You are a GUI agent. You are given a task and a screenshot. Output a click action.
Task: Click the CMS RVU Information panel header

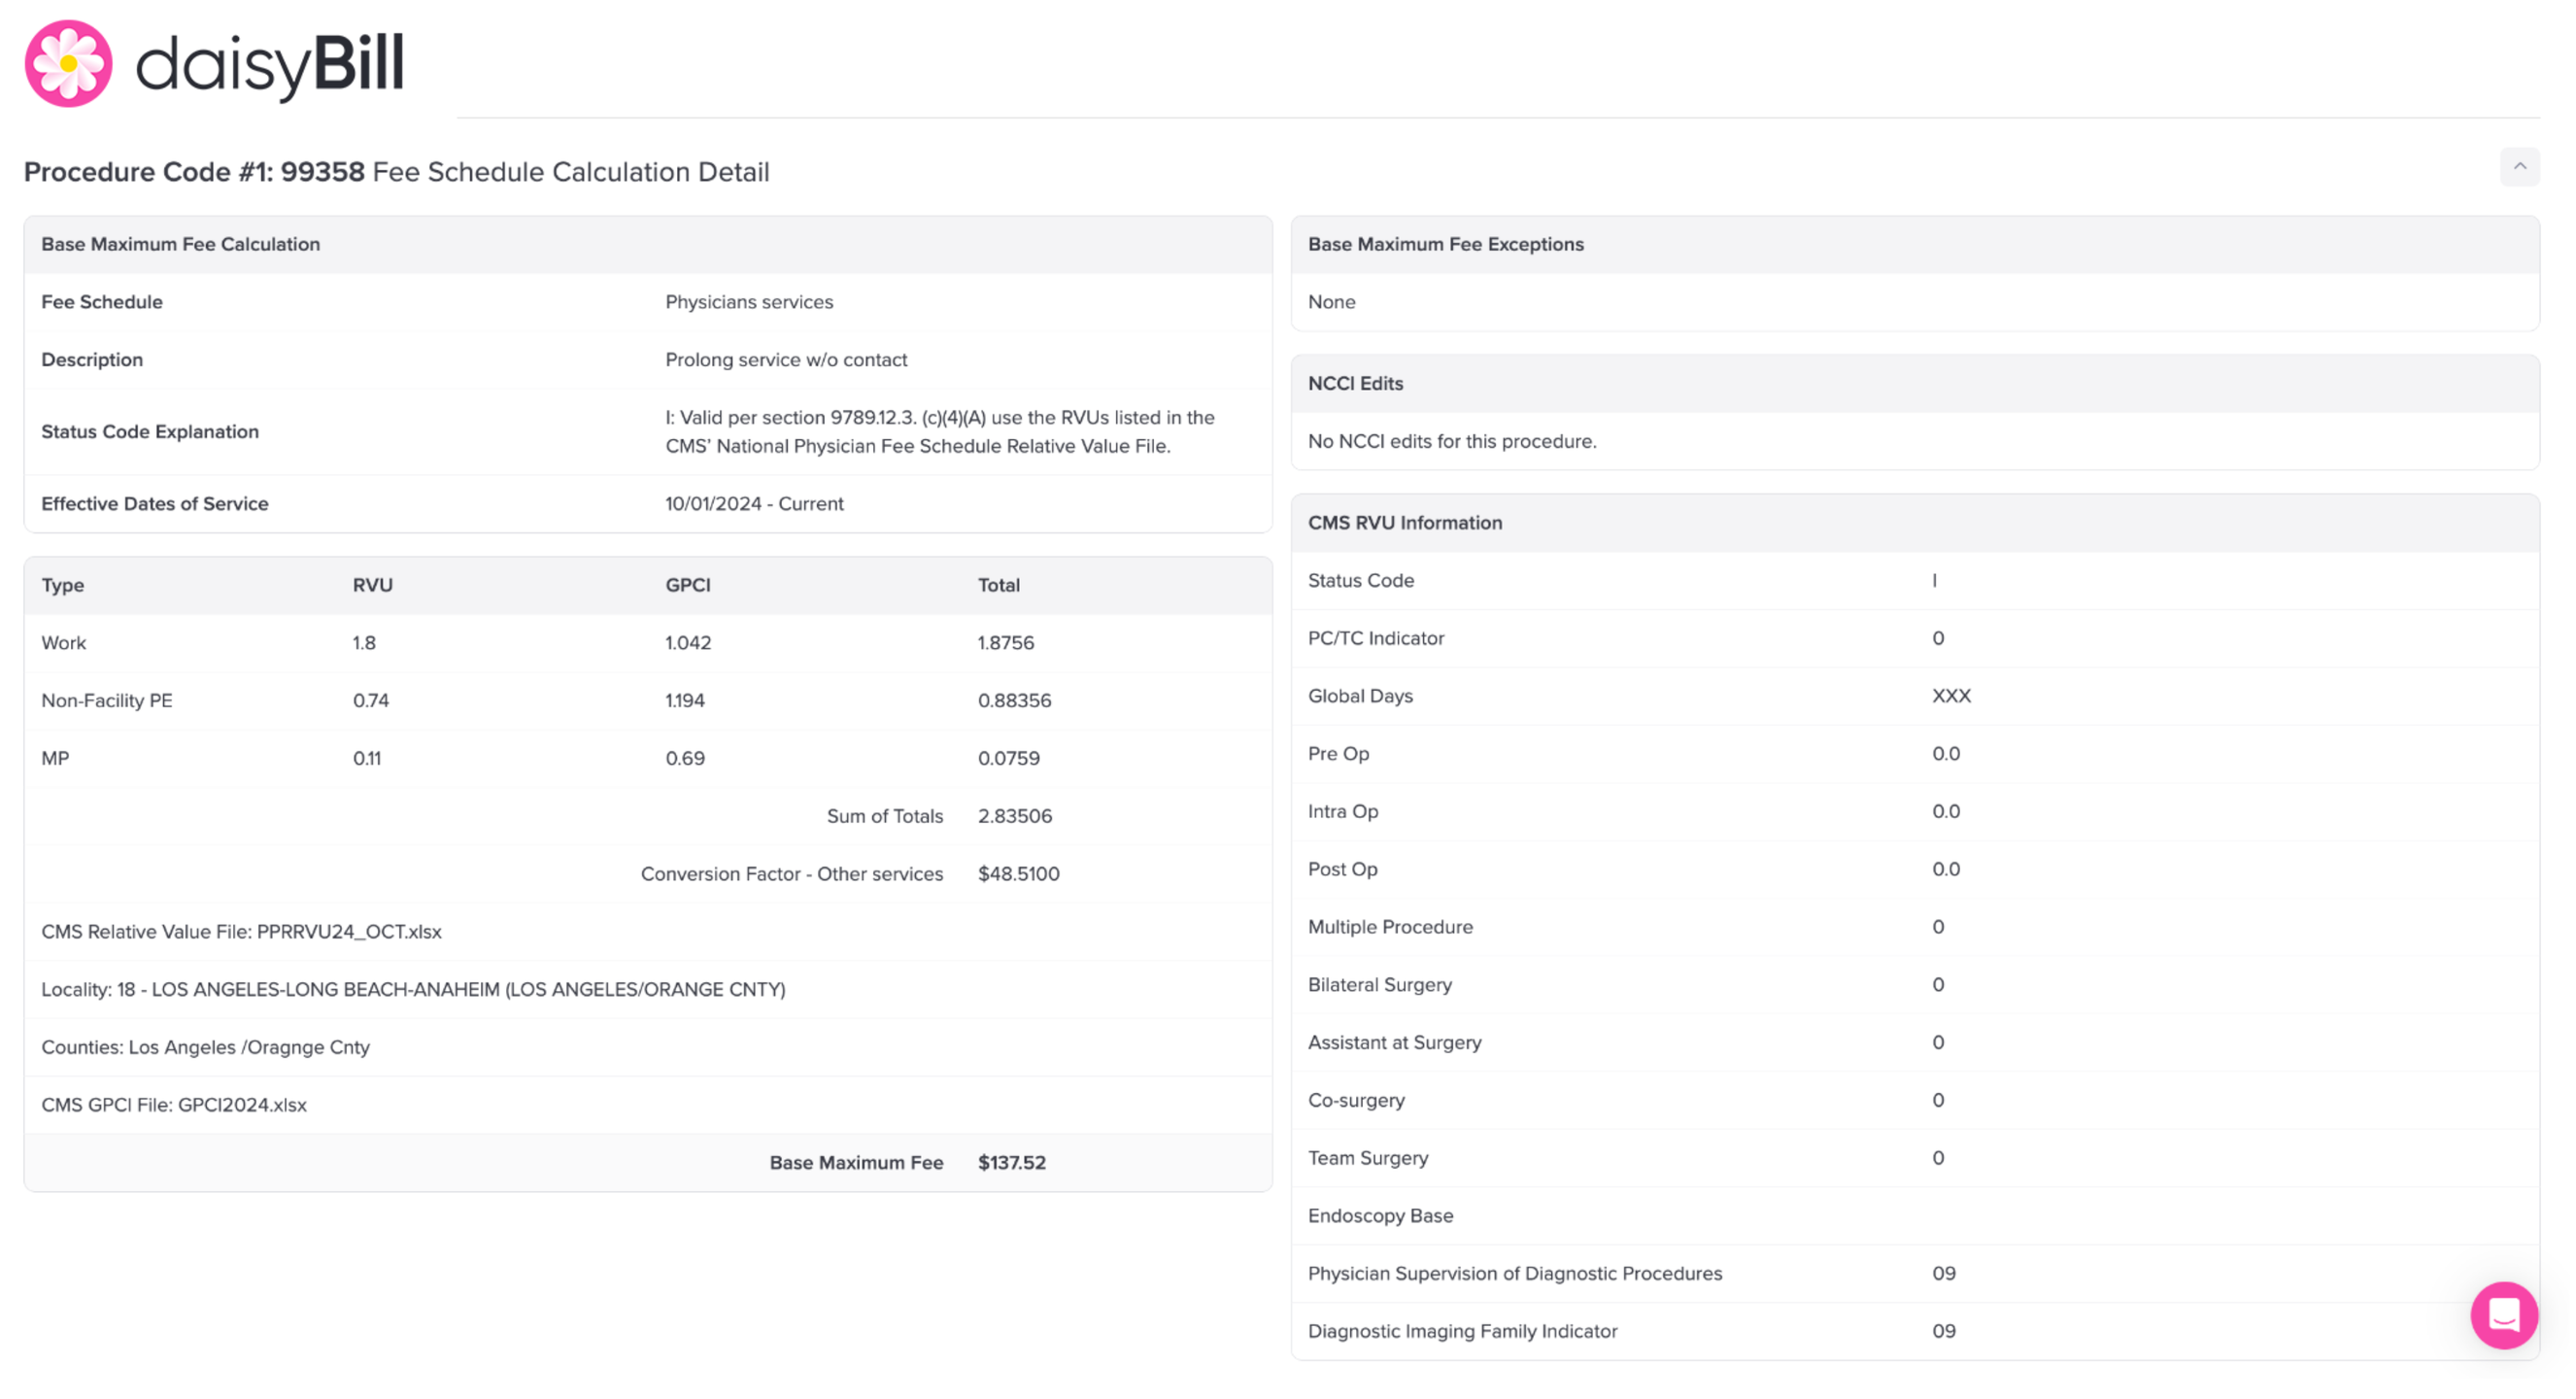pyautogui.click(x=1404, y=523)
